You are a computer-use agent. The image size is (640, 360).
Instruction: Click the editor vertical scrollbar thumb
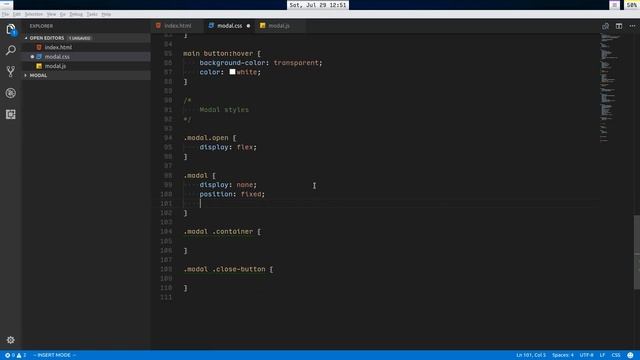click(x=637, y=252)
